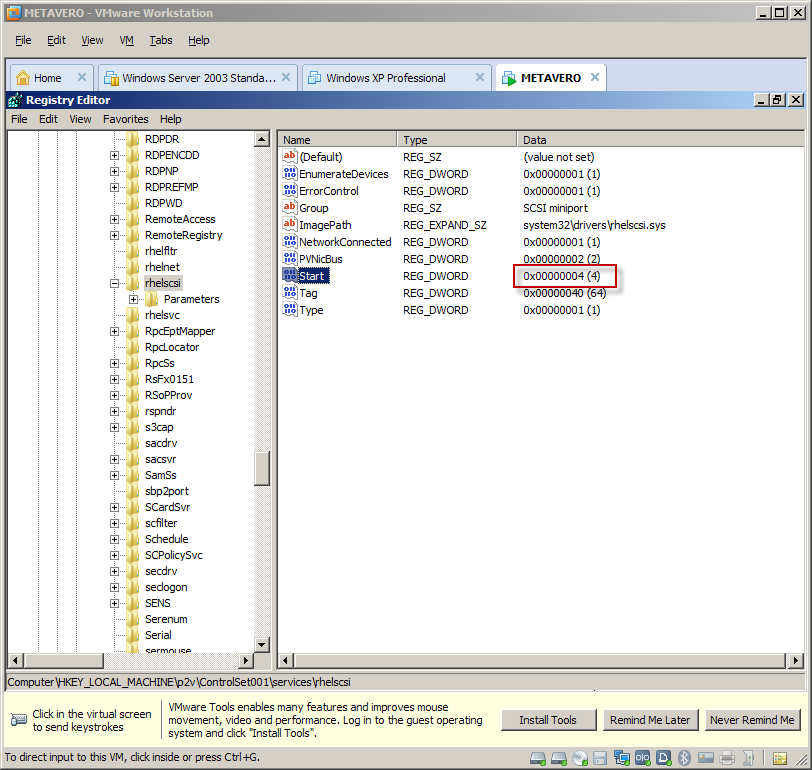812x770 pixels.
Task: Expand the SENS key
Action: tap(114, 603)
